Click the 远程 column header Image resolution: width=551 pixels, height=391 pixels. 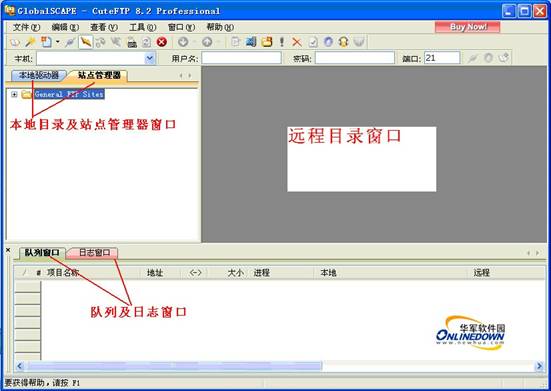481,273
